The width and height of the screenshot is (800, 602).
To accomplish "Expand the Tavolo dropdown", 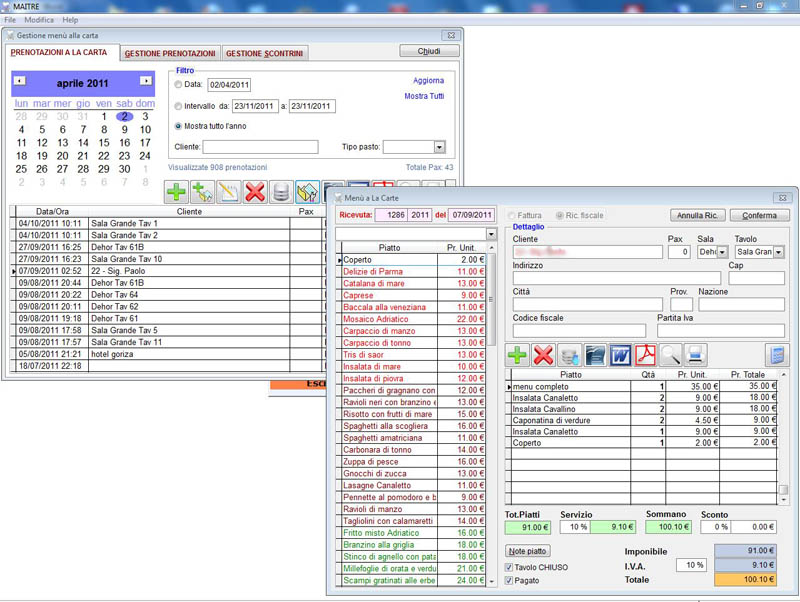I will click(779, 253).
